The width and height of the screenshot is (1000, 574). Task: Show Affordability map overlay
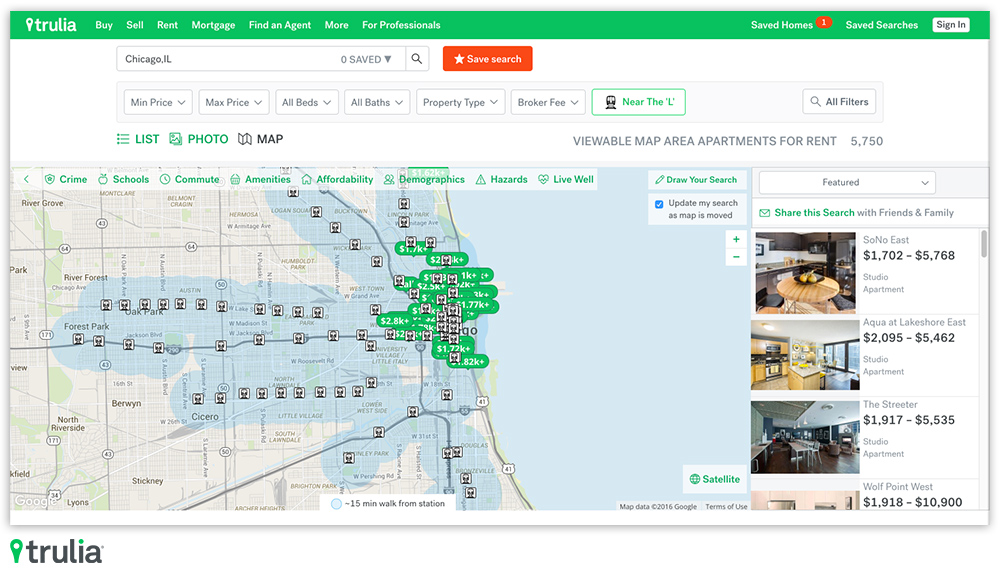point(337,179)
